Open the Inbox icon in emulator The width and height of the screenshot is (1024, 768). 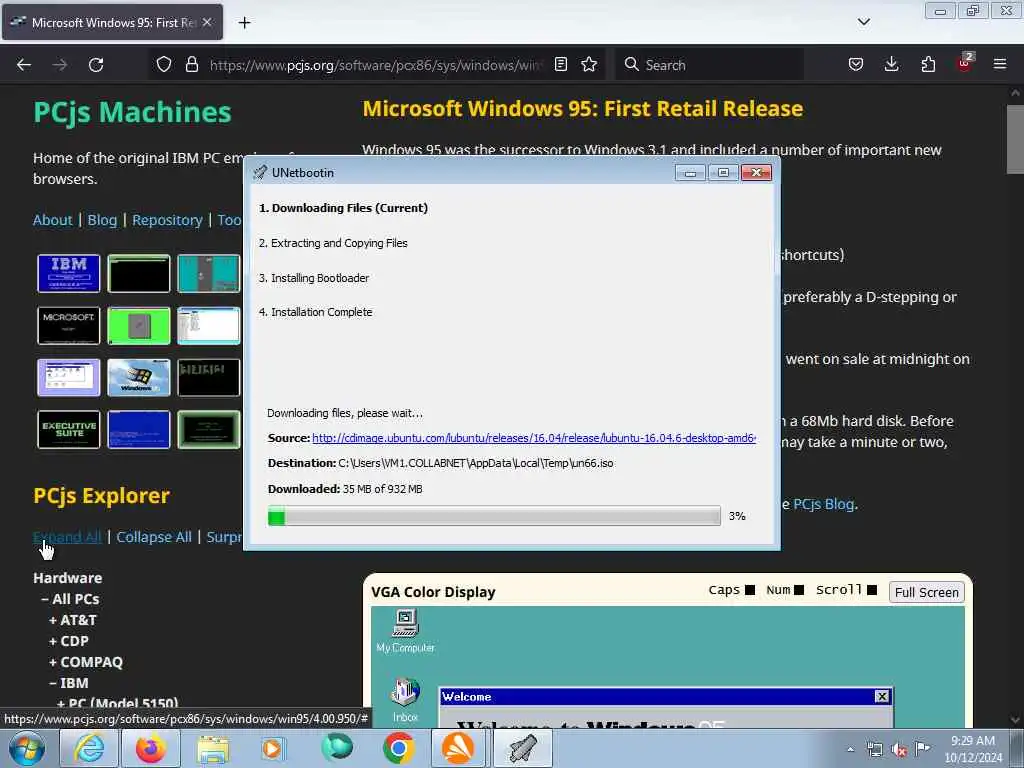point(405,700)
